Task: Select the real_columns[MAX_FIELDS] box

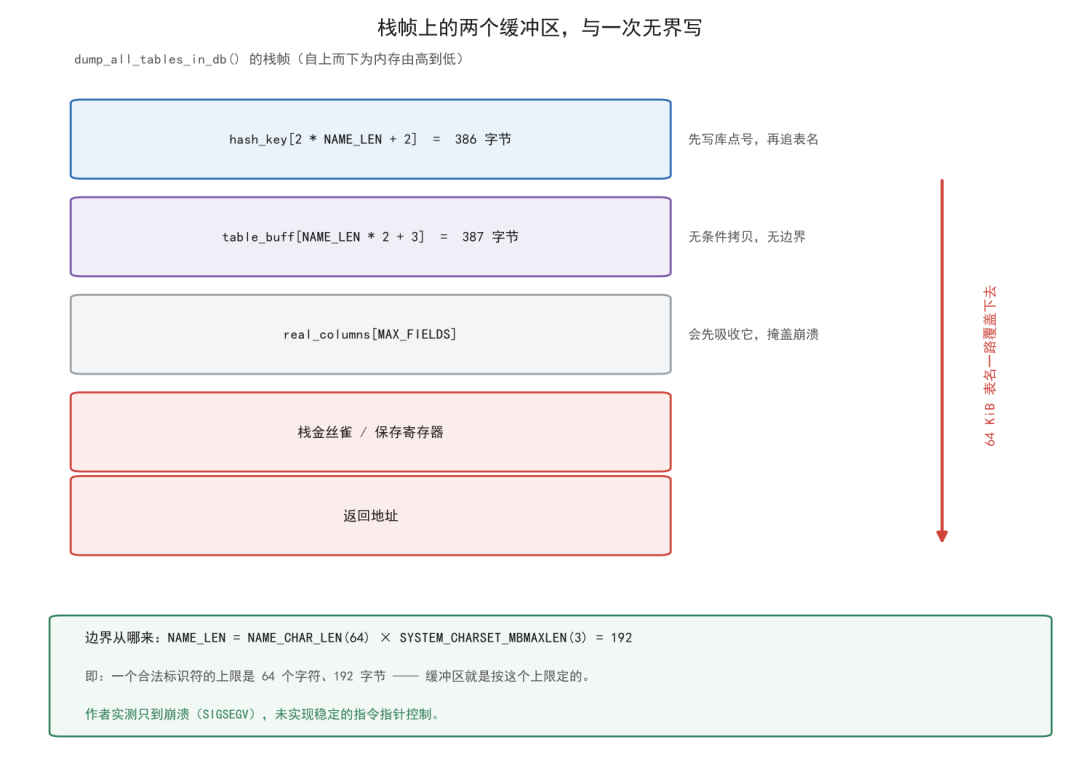Action: [x=371, y=335]
